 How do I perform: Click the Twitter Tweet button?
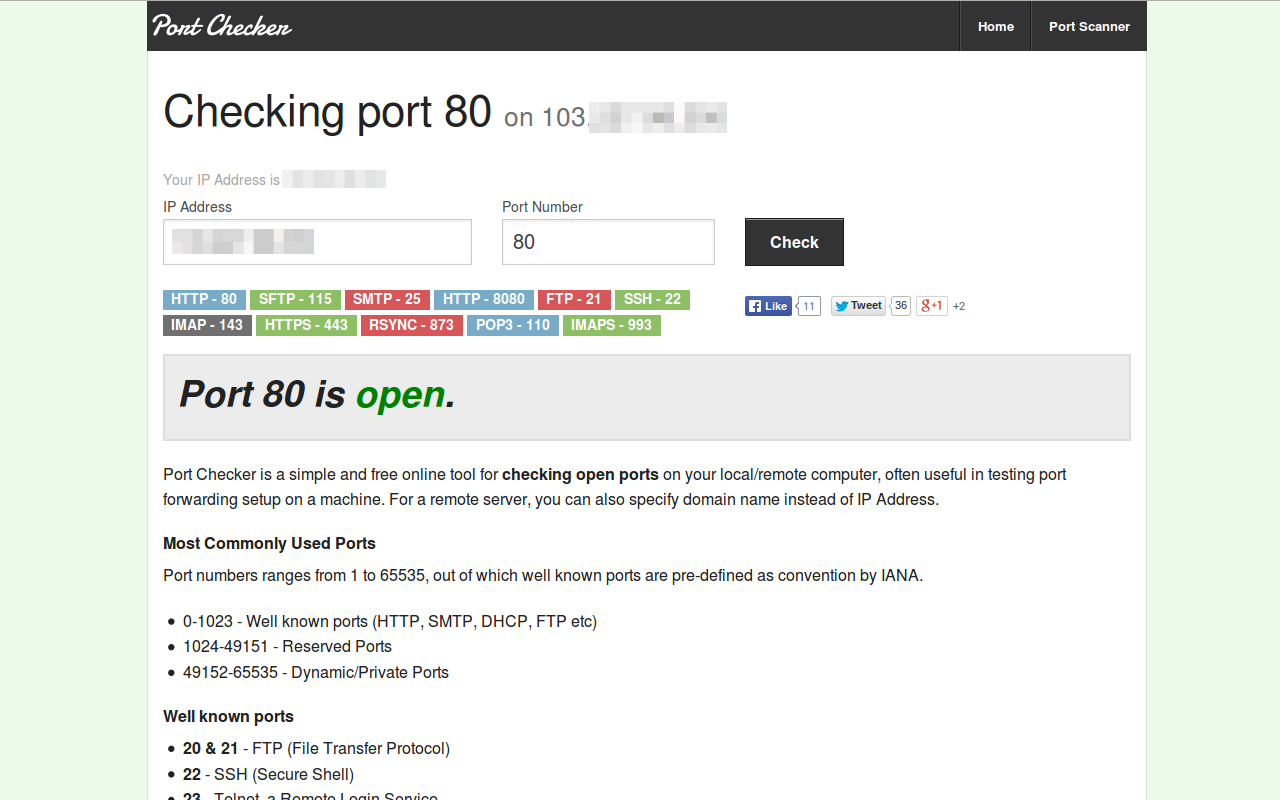858,306
